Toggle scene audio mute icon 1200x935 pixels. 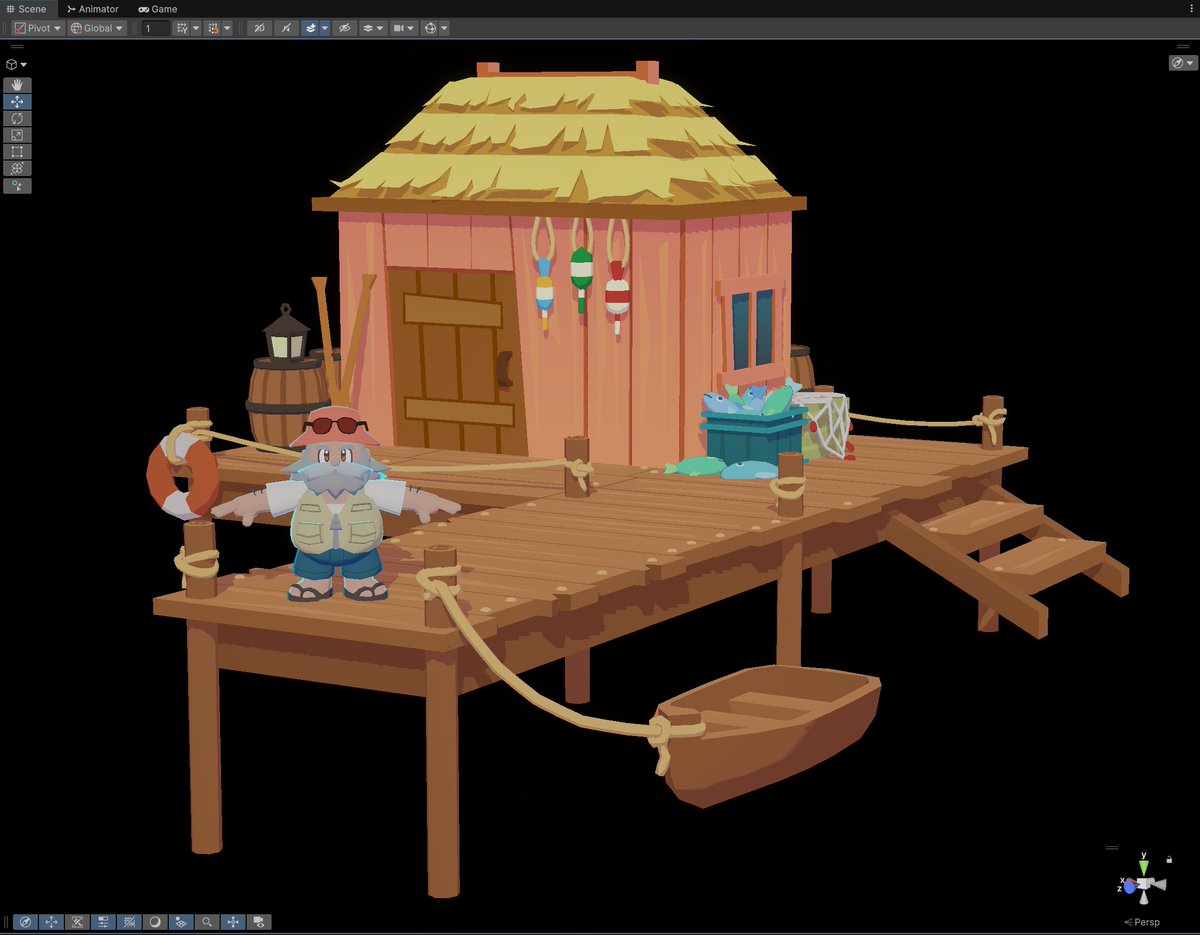(x=286, y=28)
